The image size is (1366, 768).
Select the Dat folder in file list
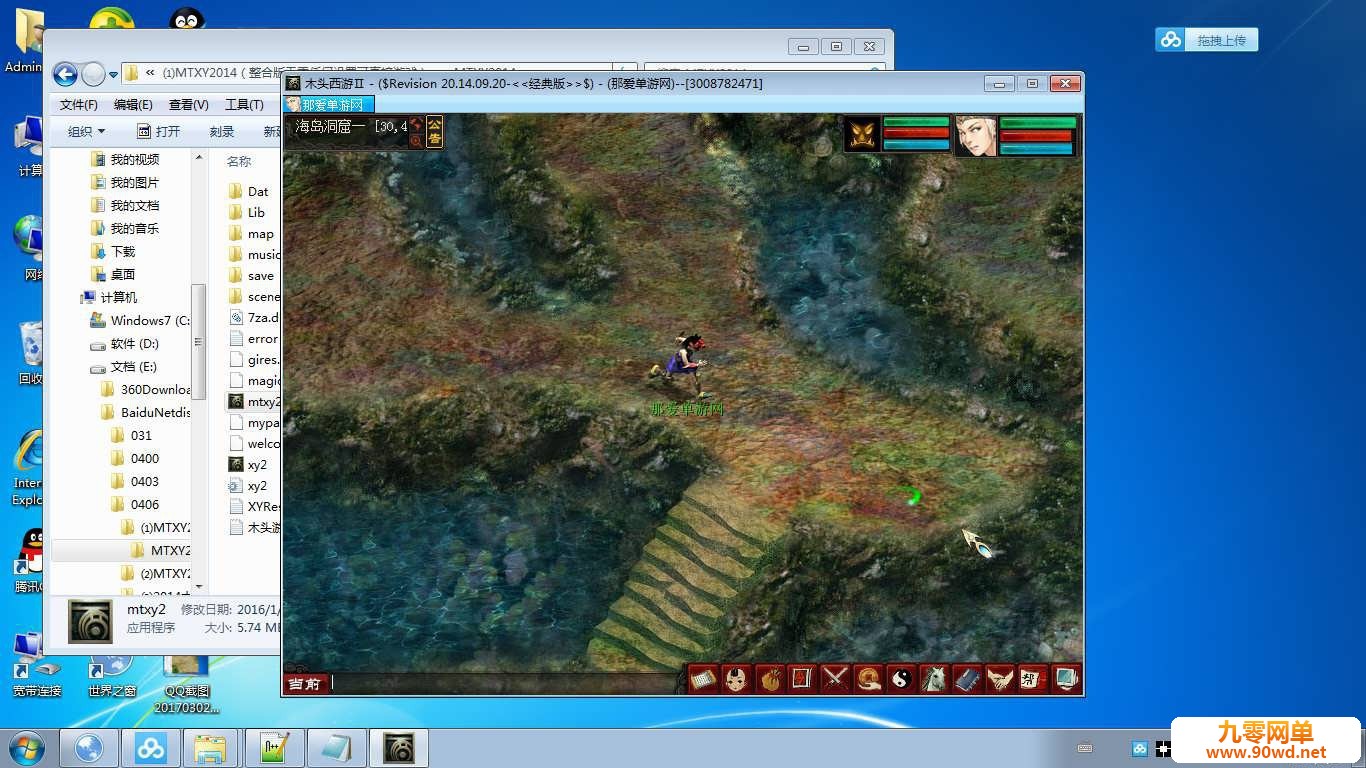tap(249, 191)
